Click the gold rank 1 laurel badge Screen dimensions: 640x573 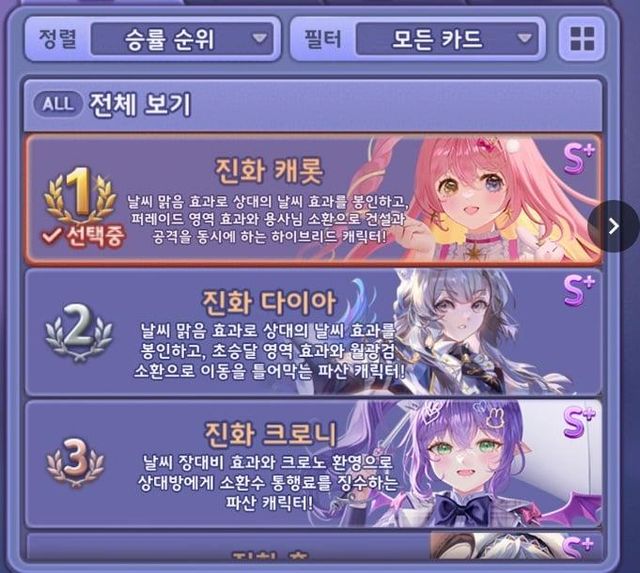80,195
